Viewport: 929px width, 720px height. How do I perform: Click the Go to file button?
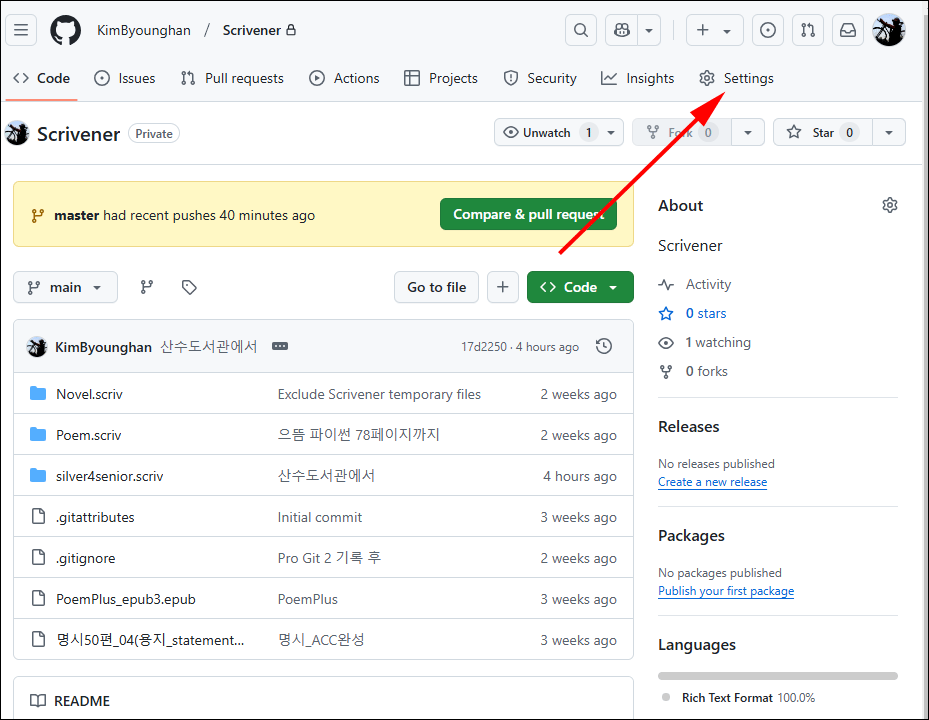point(437,287)
